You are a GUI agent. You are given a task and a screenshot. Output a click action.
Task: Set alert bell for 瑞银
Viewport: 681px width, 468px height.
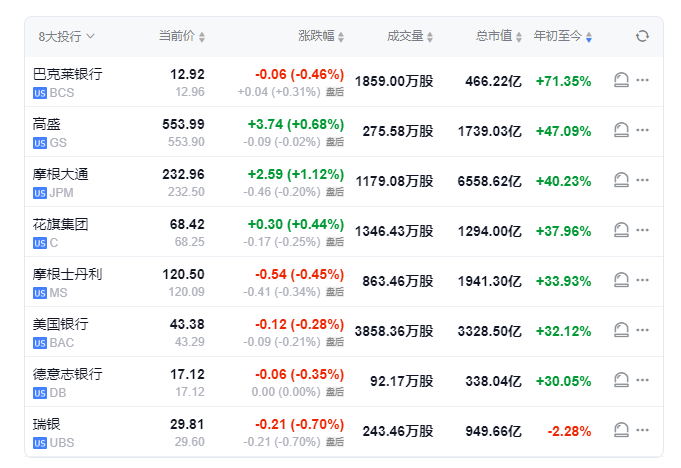click(x=621, y=430)
